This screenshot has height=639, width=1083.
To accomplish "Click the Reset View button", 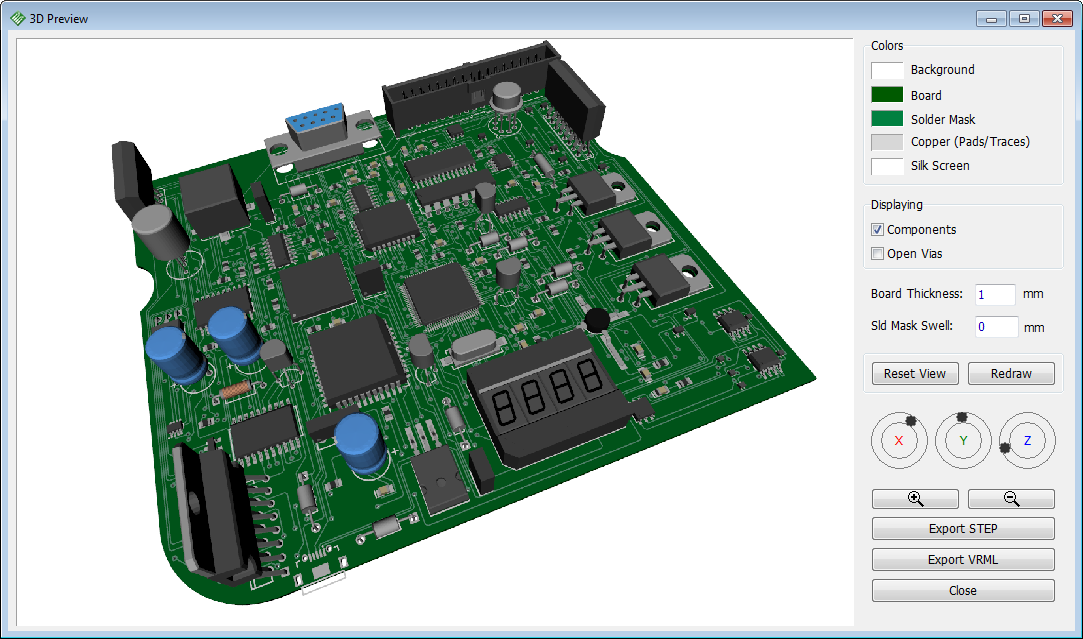I will [x=914, y=374].
